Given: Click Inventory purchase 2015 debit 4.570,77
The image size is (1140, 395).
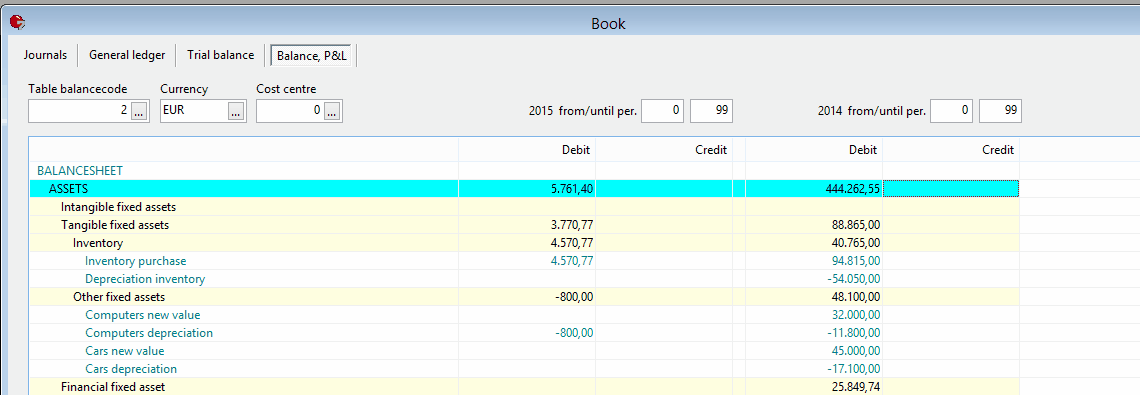Looking at the screenshot, I should tap(571, 260).
